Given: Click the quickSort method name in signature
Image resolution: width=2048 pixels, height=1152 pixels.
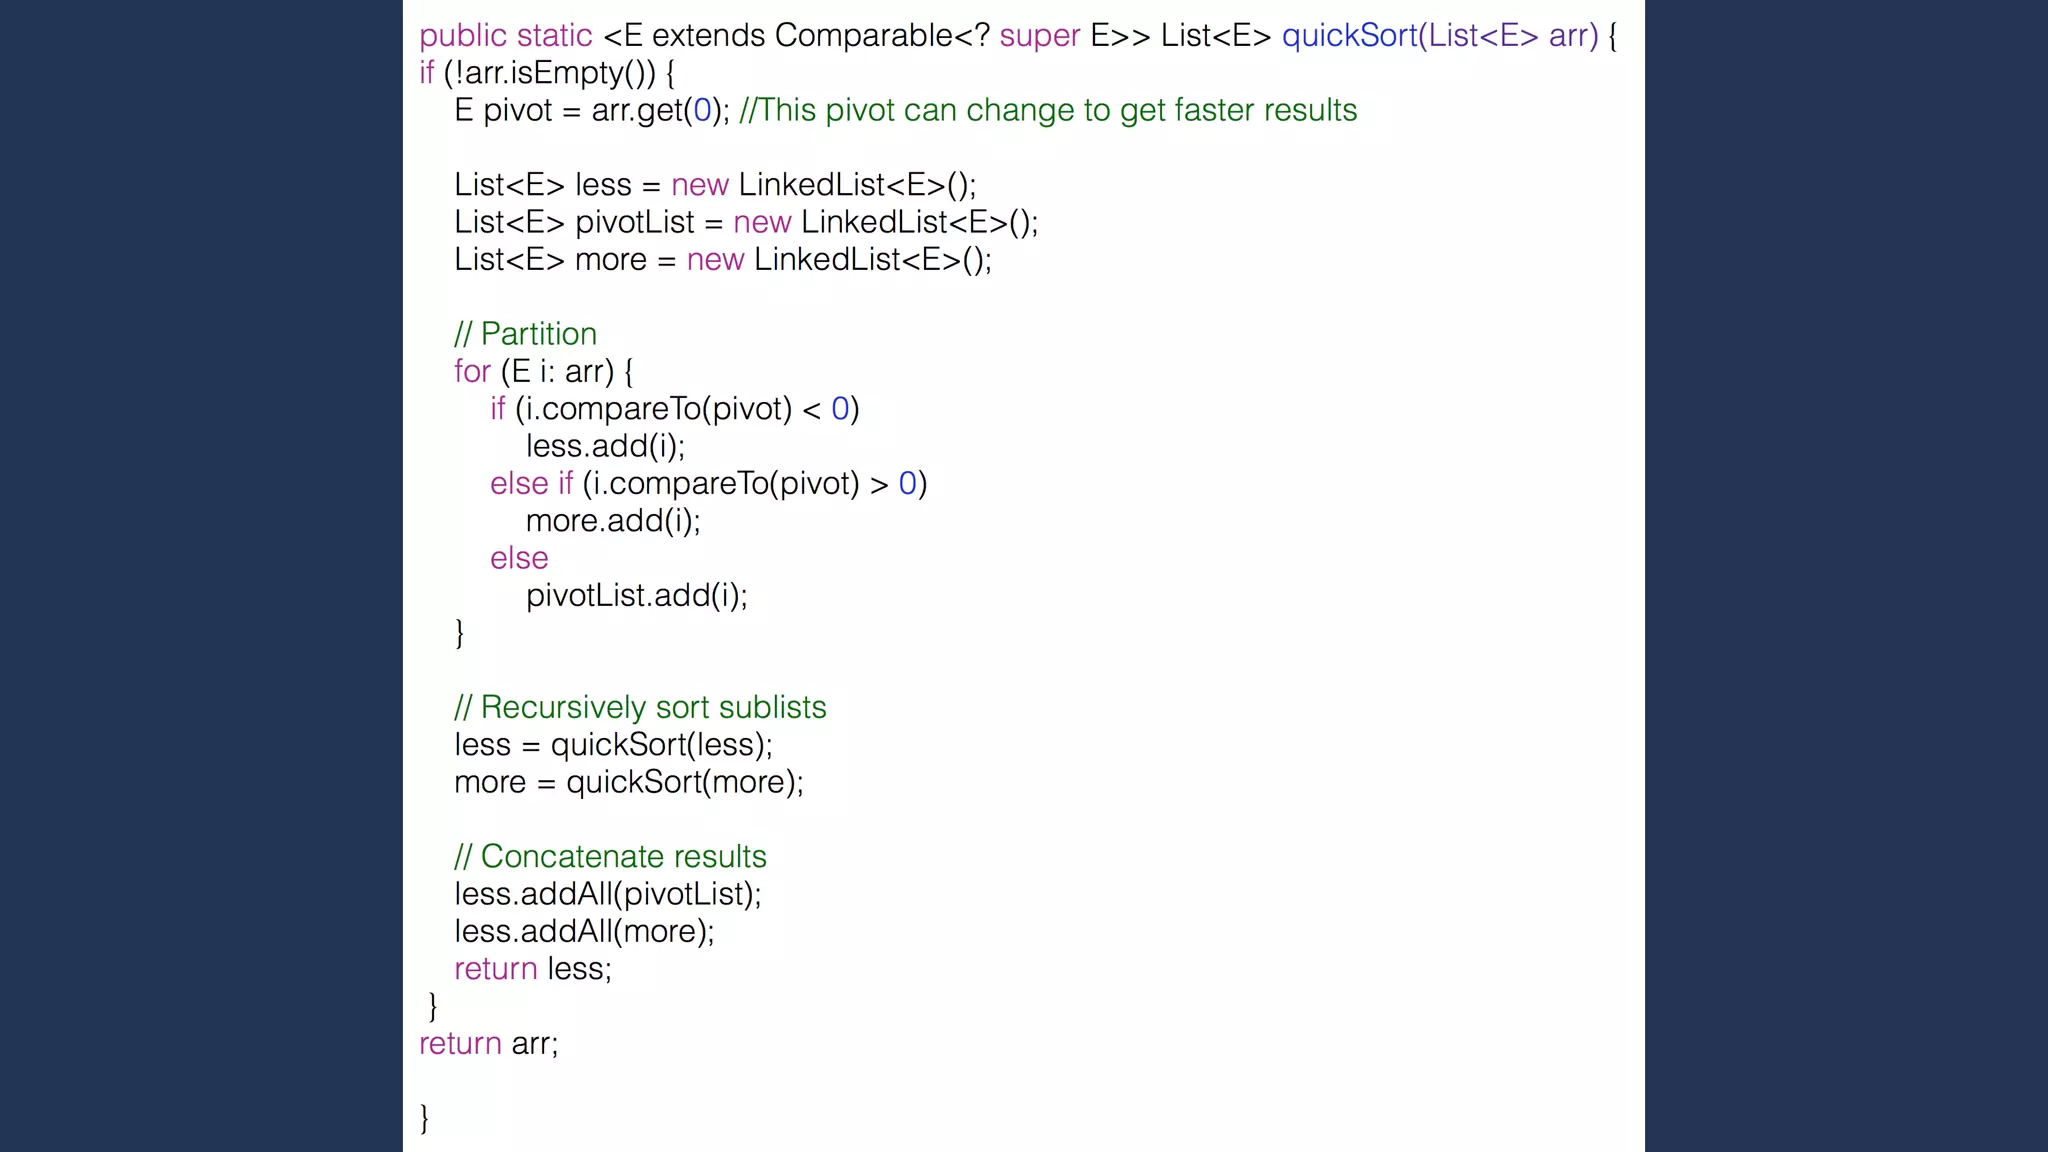Looking at the screenshot, I should click(1348, 36).
